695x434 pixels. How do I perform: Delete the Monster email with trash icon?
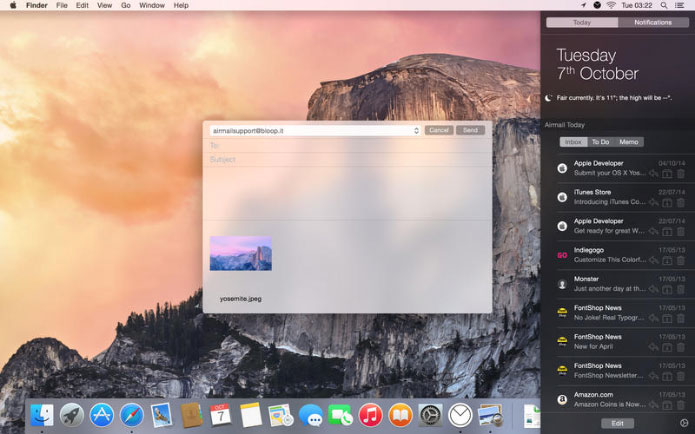pyautogui.click(x=681, y=289)
